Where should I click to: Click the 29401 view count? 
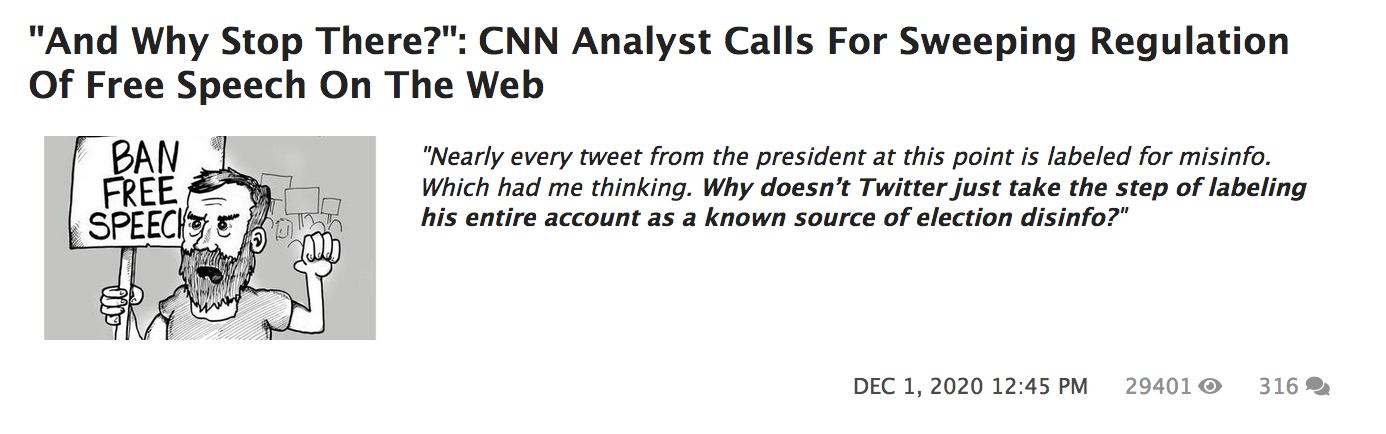tap(1159, 386)
